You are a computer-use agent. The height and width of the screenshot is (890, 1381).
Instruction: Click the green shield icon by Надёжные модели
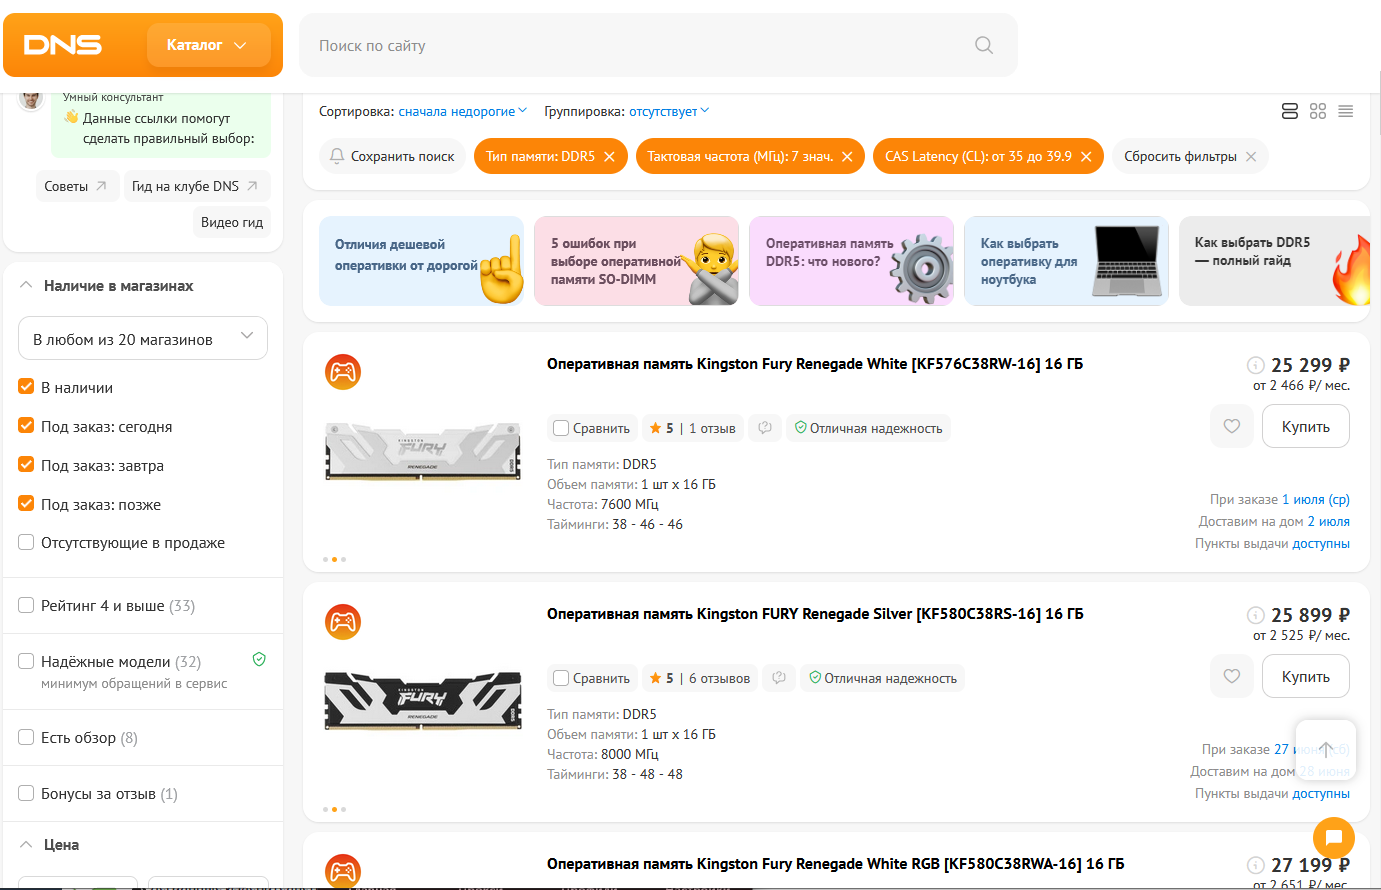(259, 659)
